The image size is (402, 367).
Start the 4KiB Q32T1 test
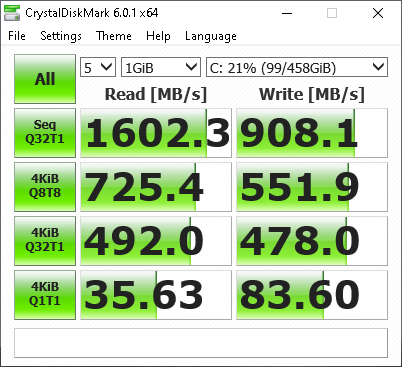[x=45, y=241]
